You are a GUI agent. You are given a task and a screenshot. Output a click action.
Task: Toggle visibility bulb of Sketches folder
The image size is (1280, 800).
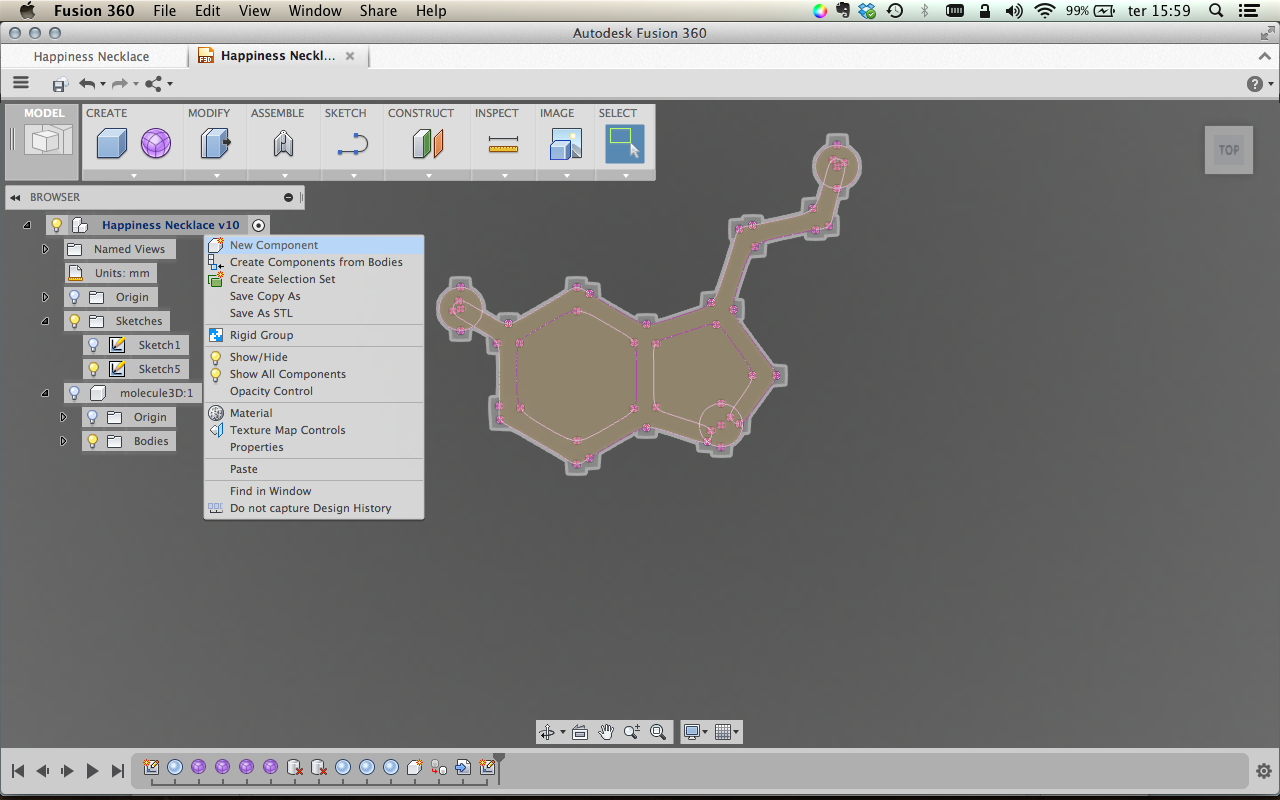tap(74, 321)
